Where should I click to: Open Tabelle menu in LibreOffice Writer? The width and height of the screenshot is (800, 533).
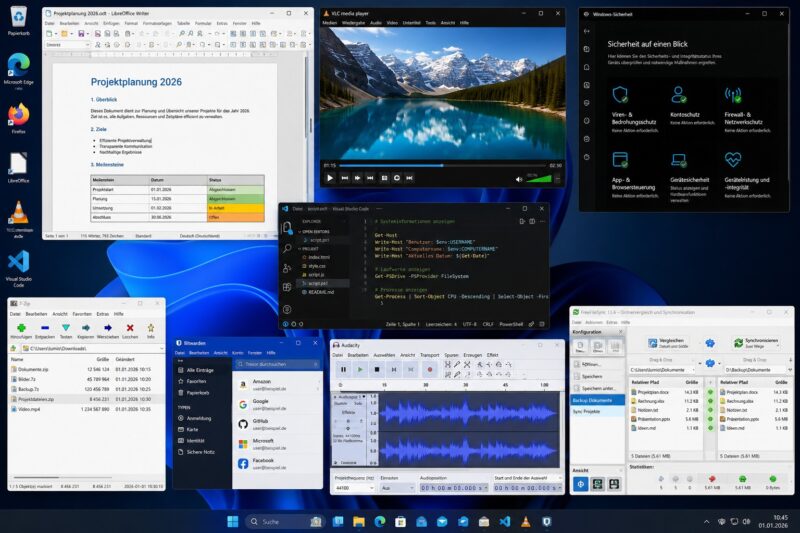pos(183,23)
